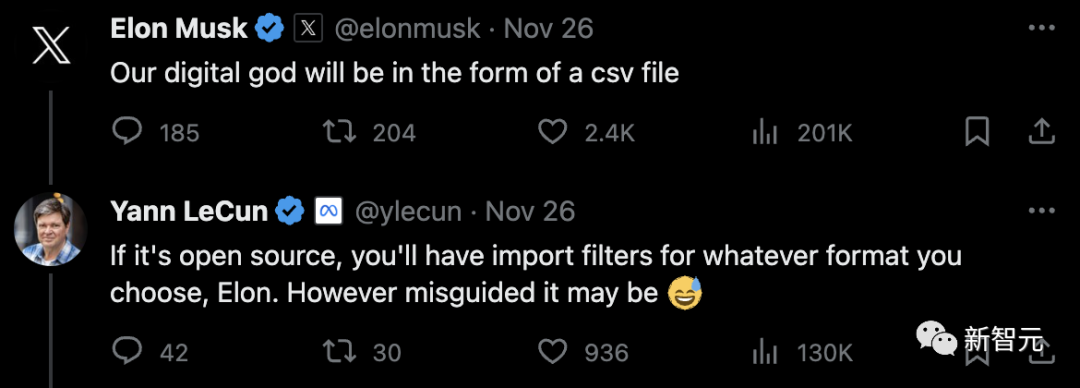
Task: Click the Meta affiliation badge beside Yann LeCun
Action: 329,212
